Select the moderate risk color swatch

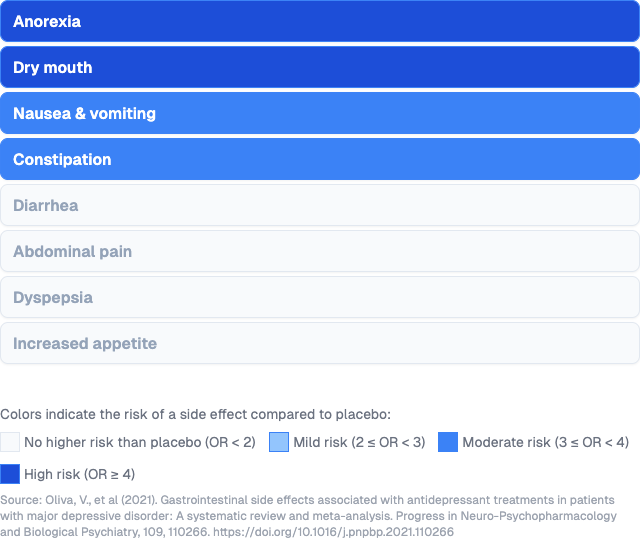tap(448, 442)
